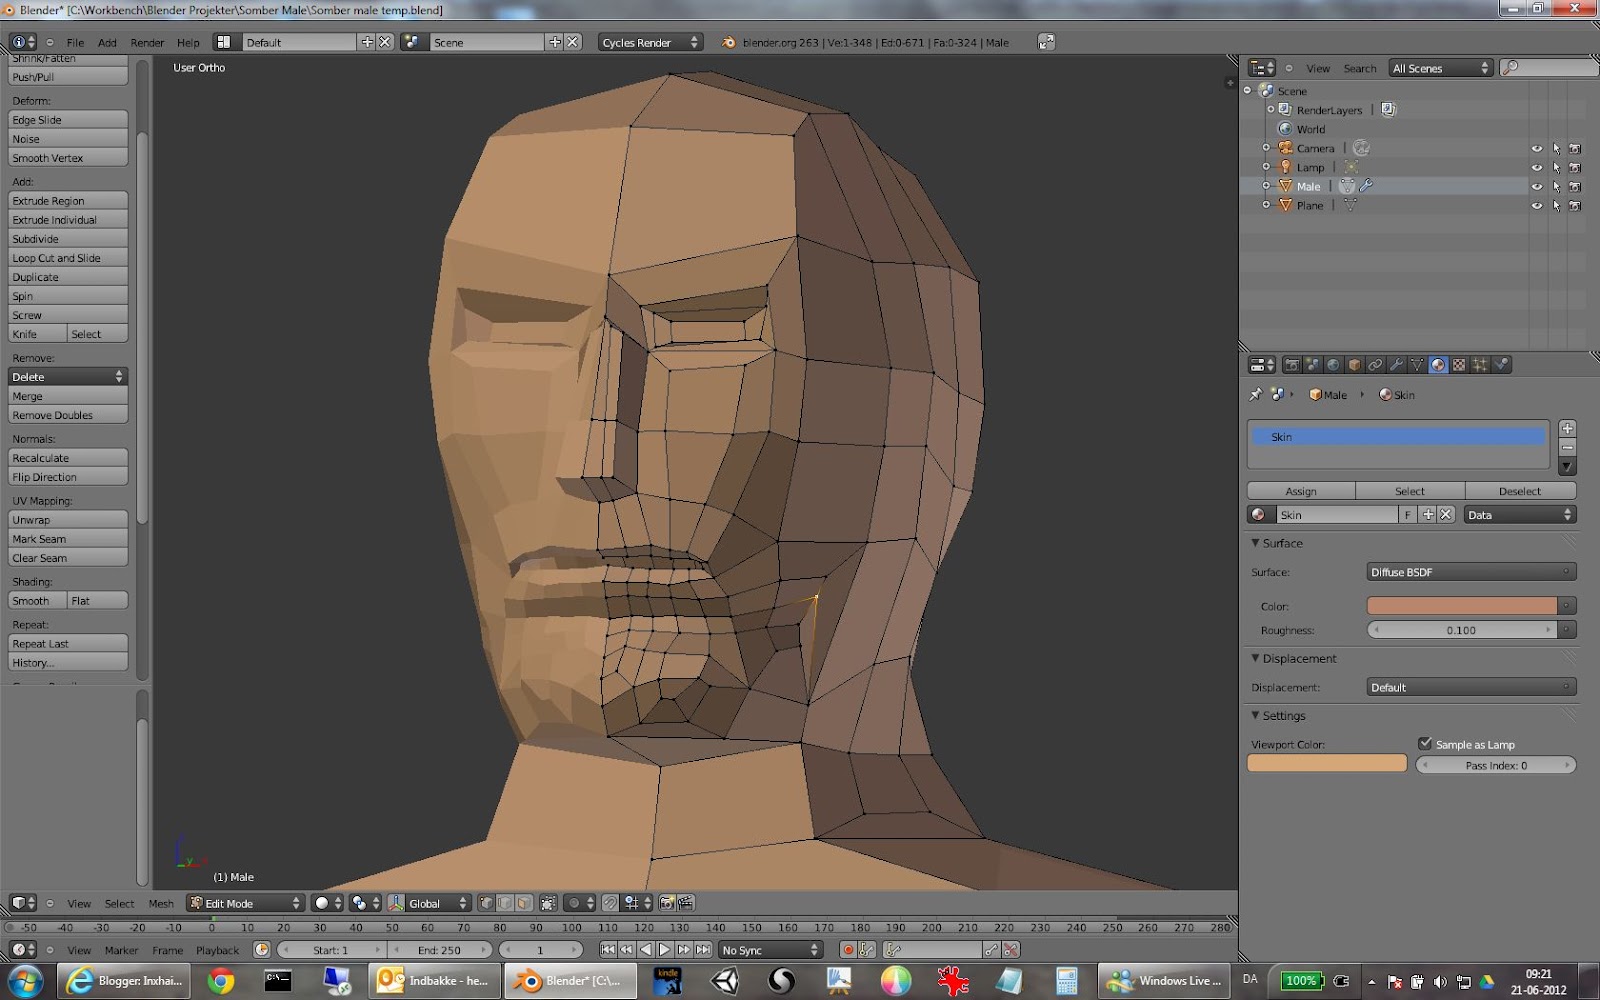Enable Vertex select mode in viewport header

coord(487,903)
